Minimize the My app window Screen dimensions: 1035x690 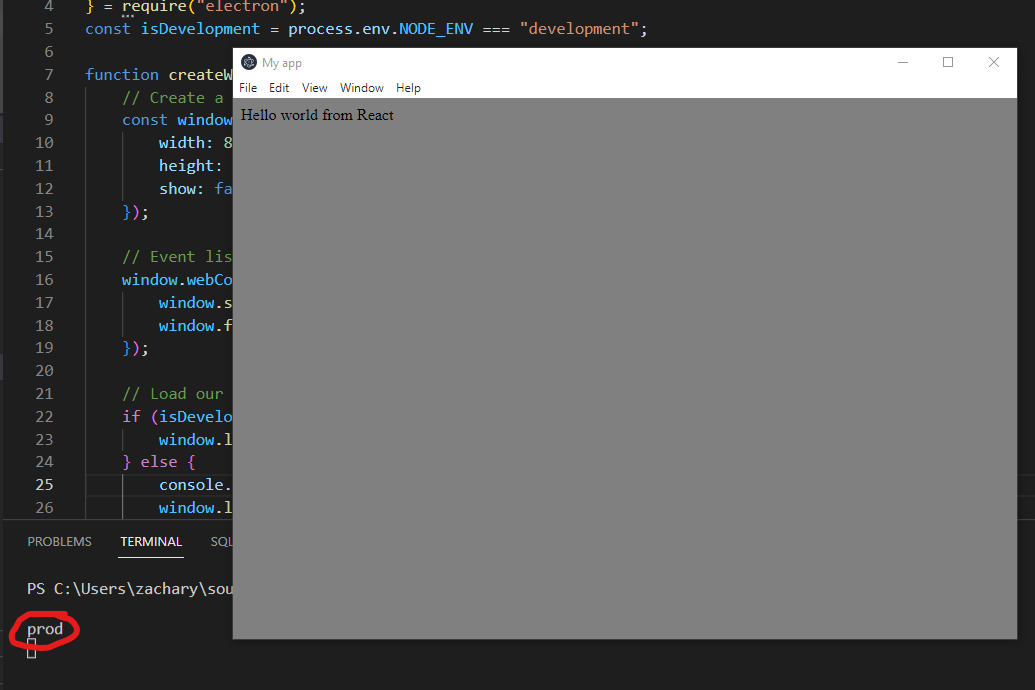pyautogui.click(x=903, y=62)
